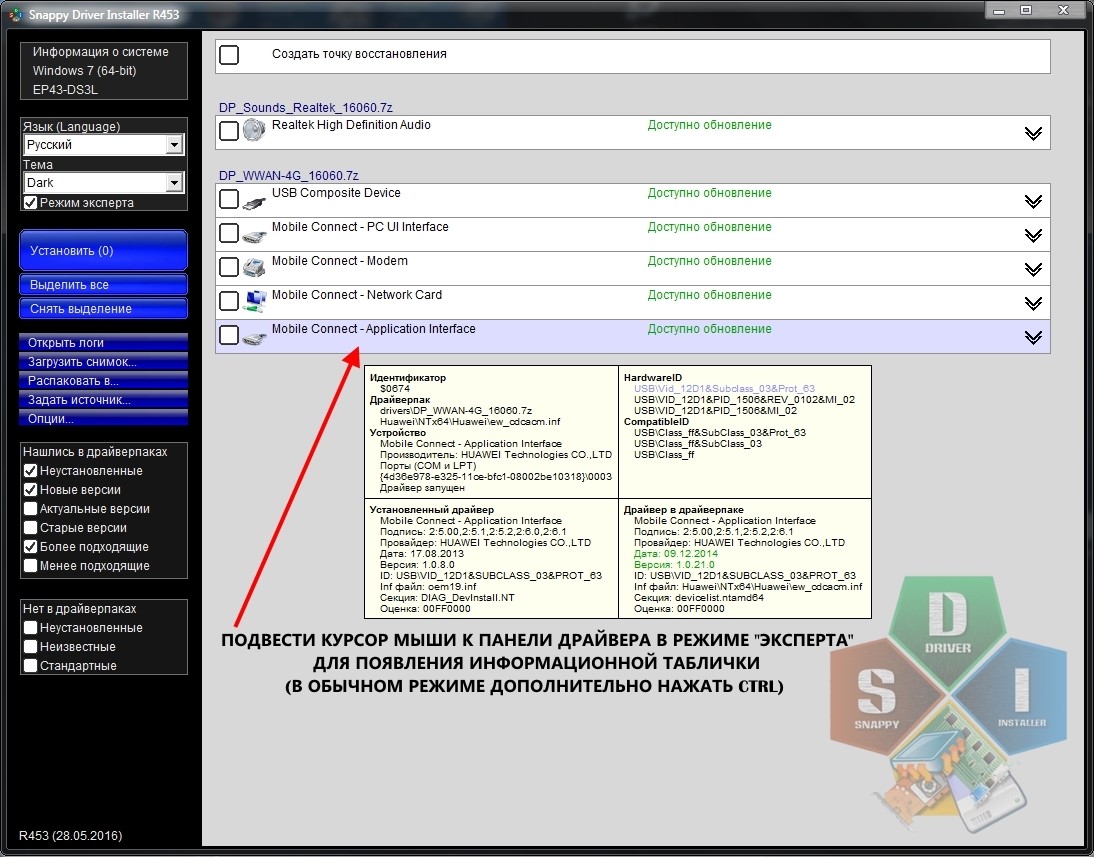Viewport: 1094px width, 857px height.
Task: Choose Загрузить снимок... option
Action: 103,362
